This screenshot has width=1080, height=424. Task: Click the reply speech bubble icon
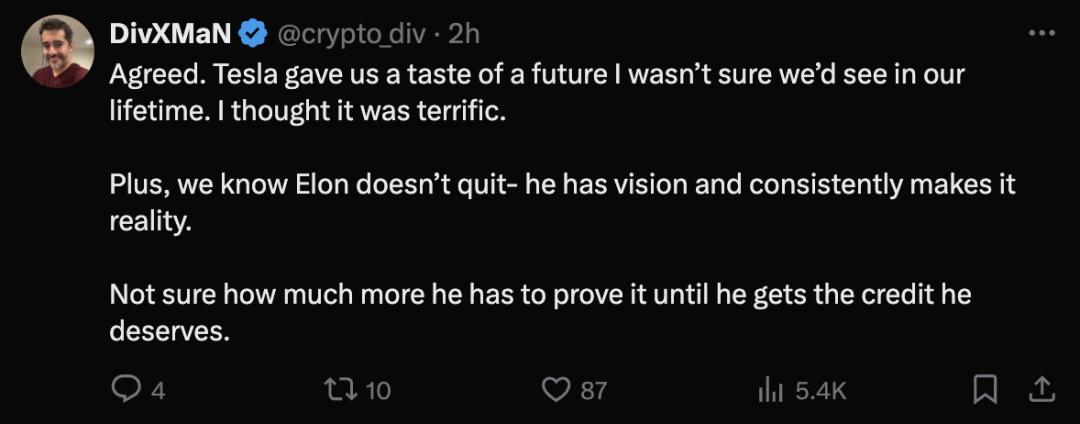pyautogui.click(x=125, y=389)
